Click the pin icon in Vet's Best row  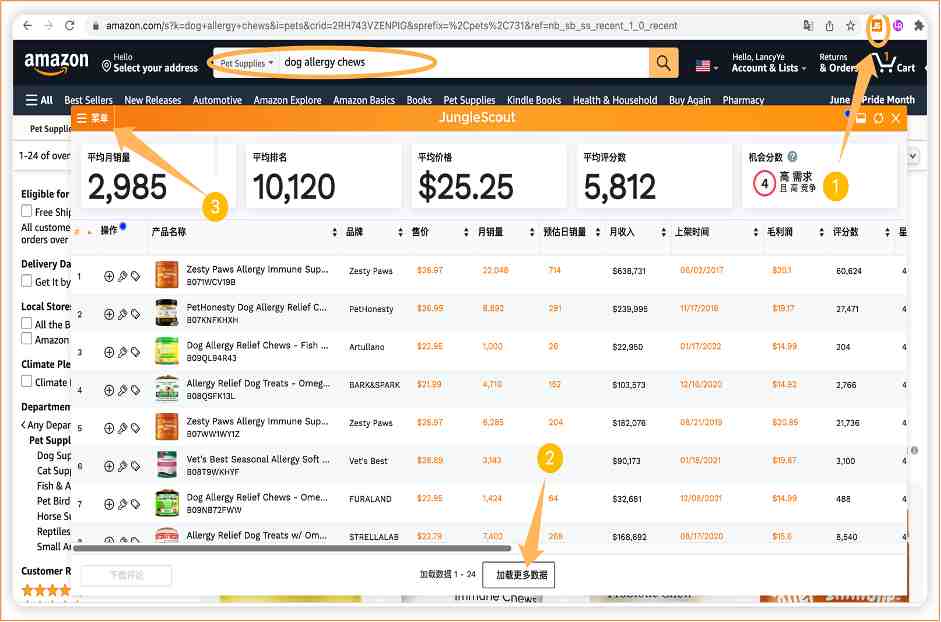click(x=122, y=466)
